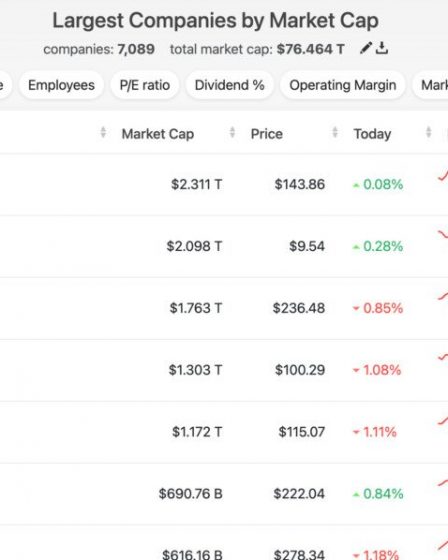The width and height of the screenshot is (448, 560).
Task: Sort by Price using arrows left of header
Action: pos(232,132)
